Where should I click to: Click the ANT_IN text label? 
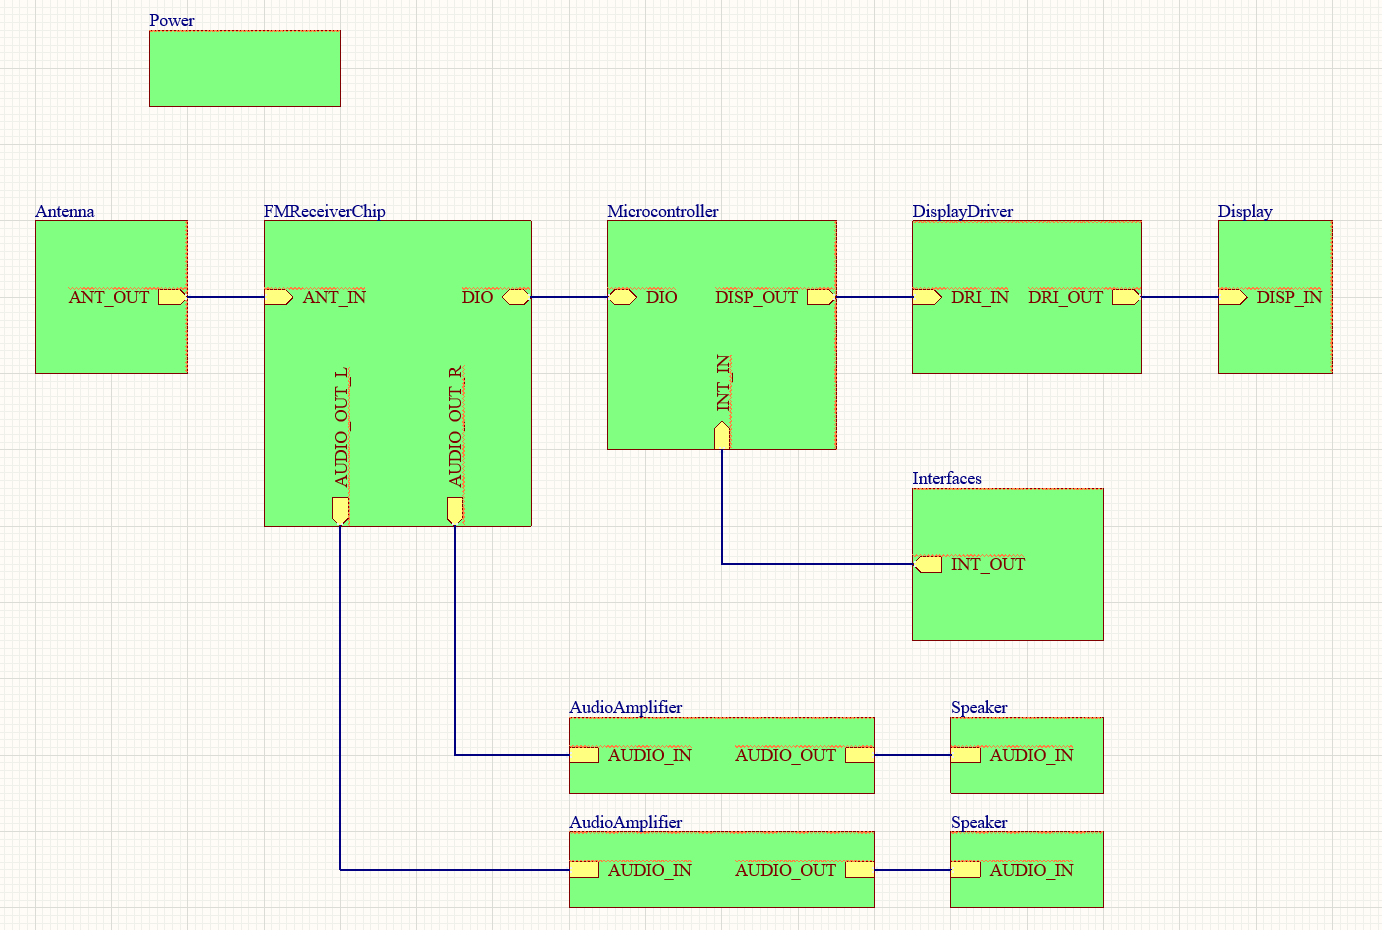click(x=334, y=297)
